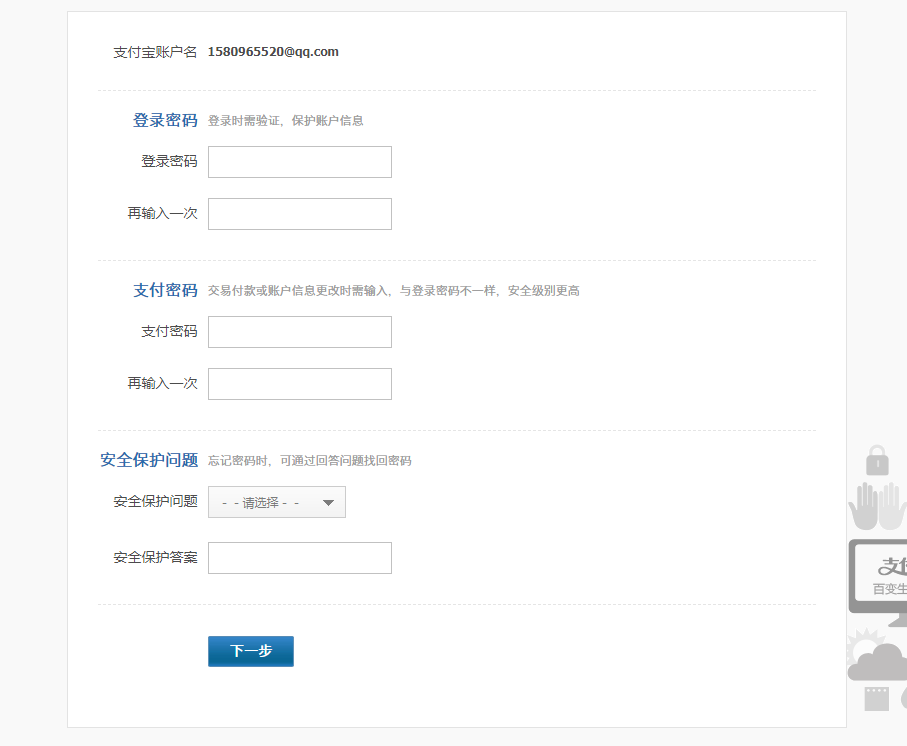The image size is (907, 746).
Task: Focus the 再输入一次 field under 登录密码
Action: [x=300, y=214]
